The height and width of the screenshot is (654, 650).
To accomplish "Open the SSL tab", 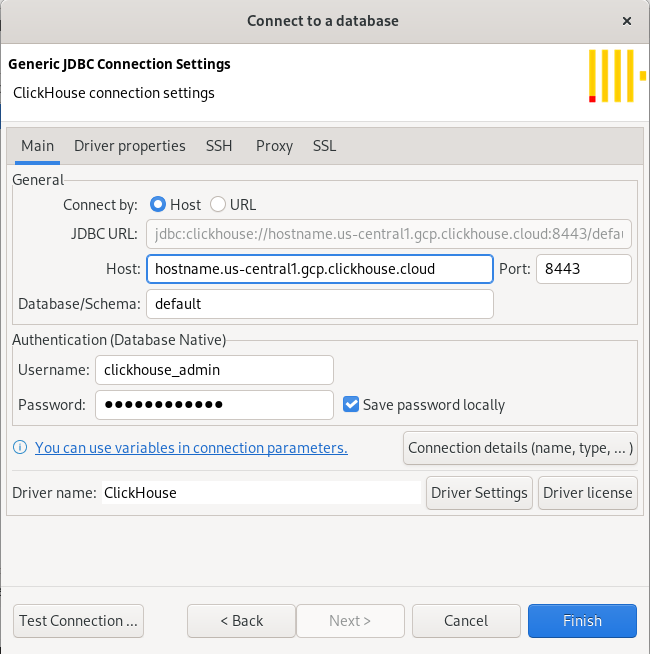I will pos(324,146).
